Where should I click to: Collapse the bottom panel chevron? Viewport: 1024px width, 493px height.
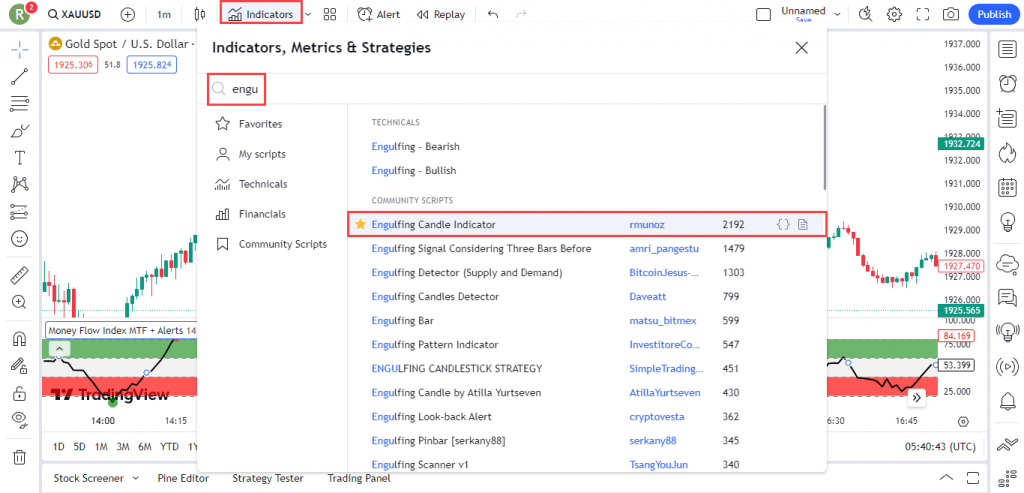[947, 478]
